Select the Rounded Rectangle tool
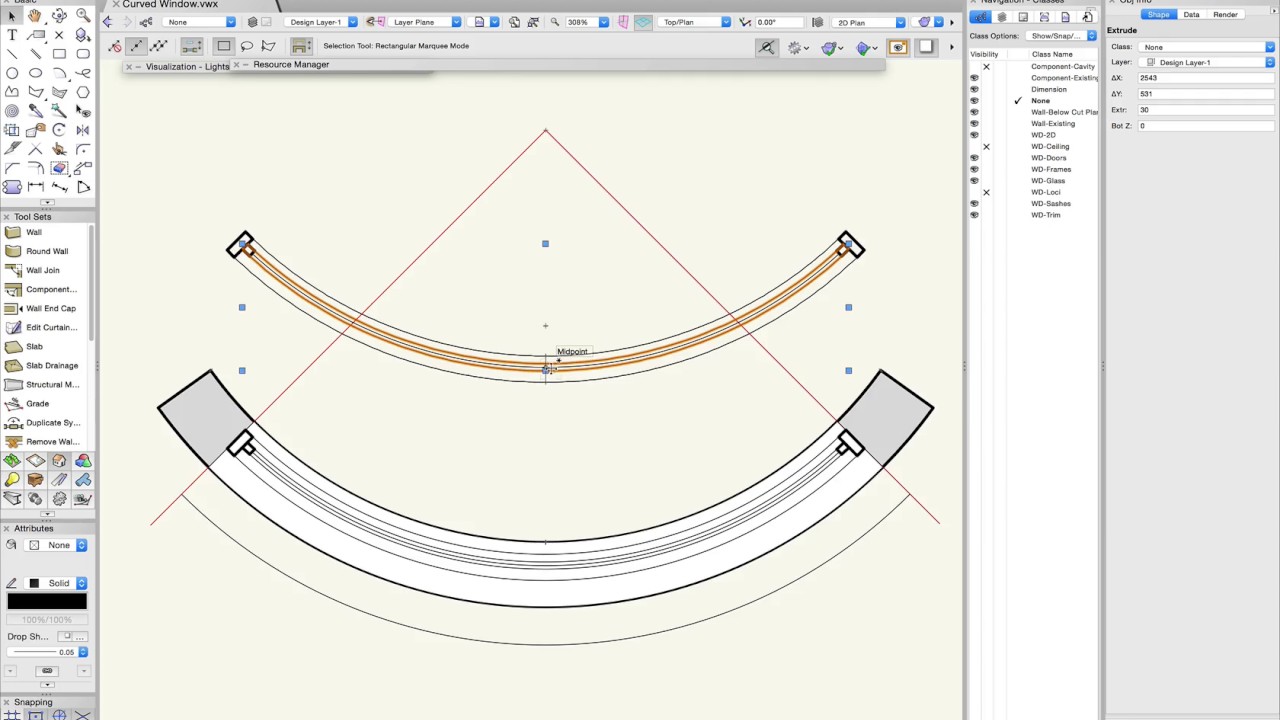The height and width of the screenshot is (720, 1280). (x=83, y=54)
